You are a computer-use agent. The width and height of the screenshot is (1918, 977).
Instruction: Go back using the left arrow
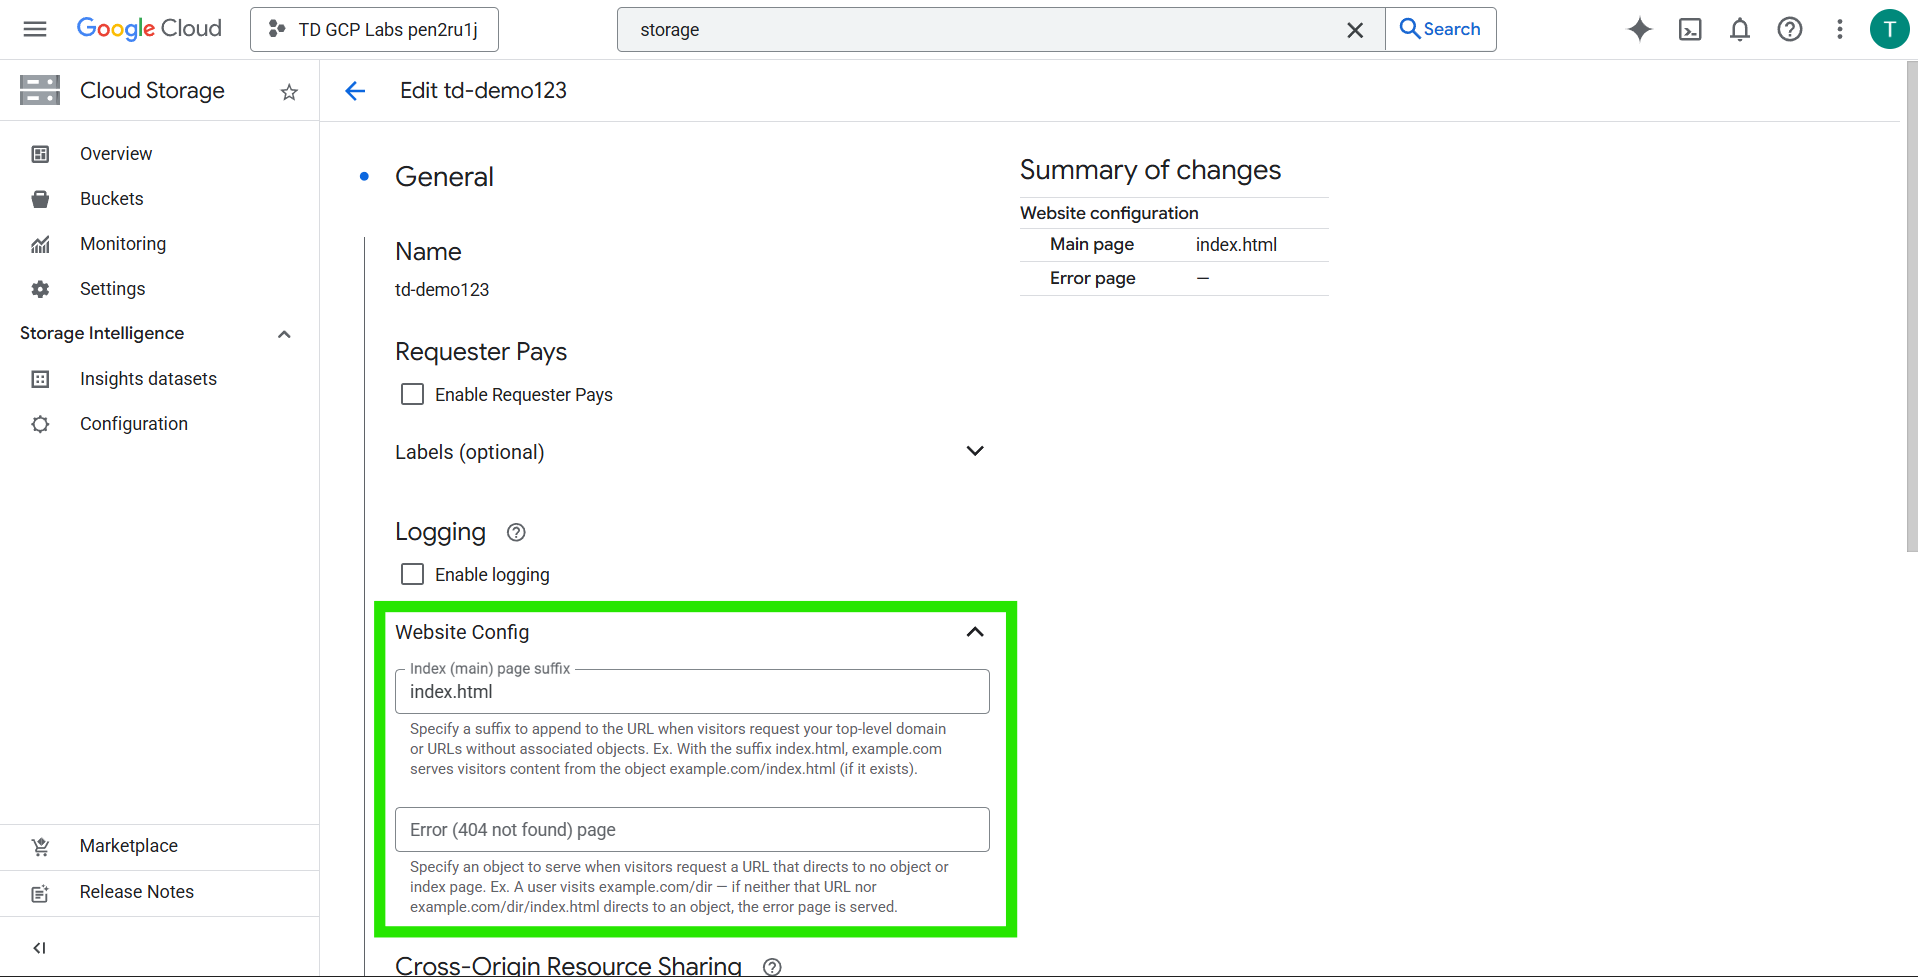[x=355, y=91]
